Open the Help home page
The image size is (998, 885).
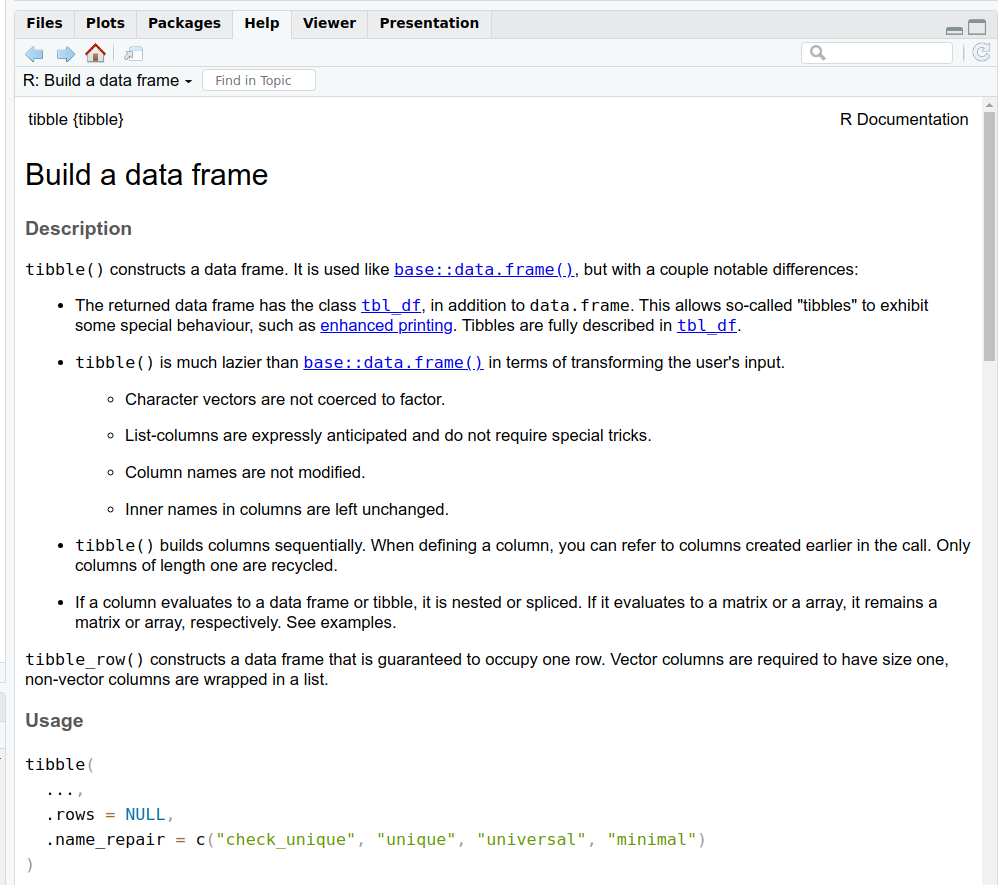pyautogui.click(x=95, y=54)
